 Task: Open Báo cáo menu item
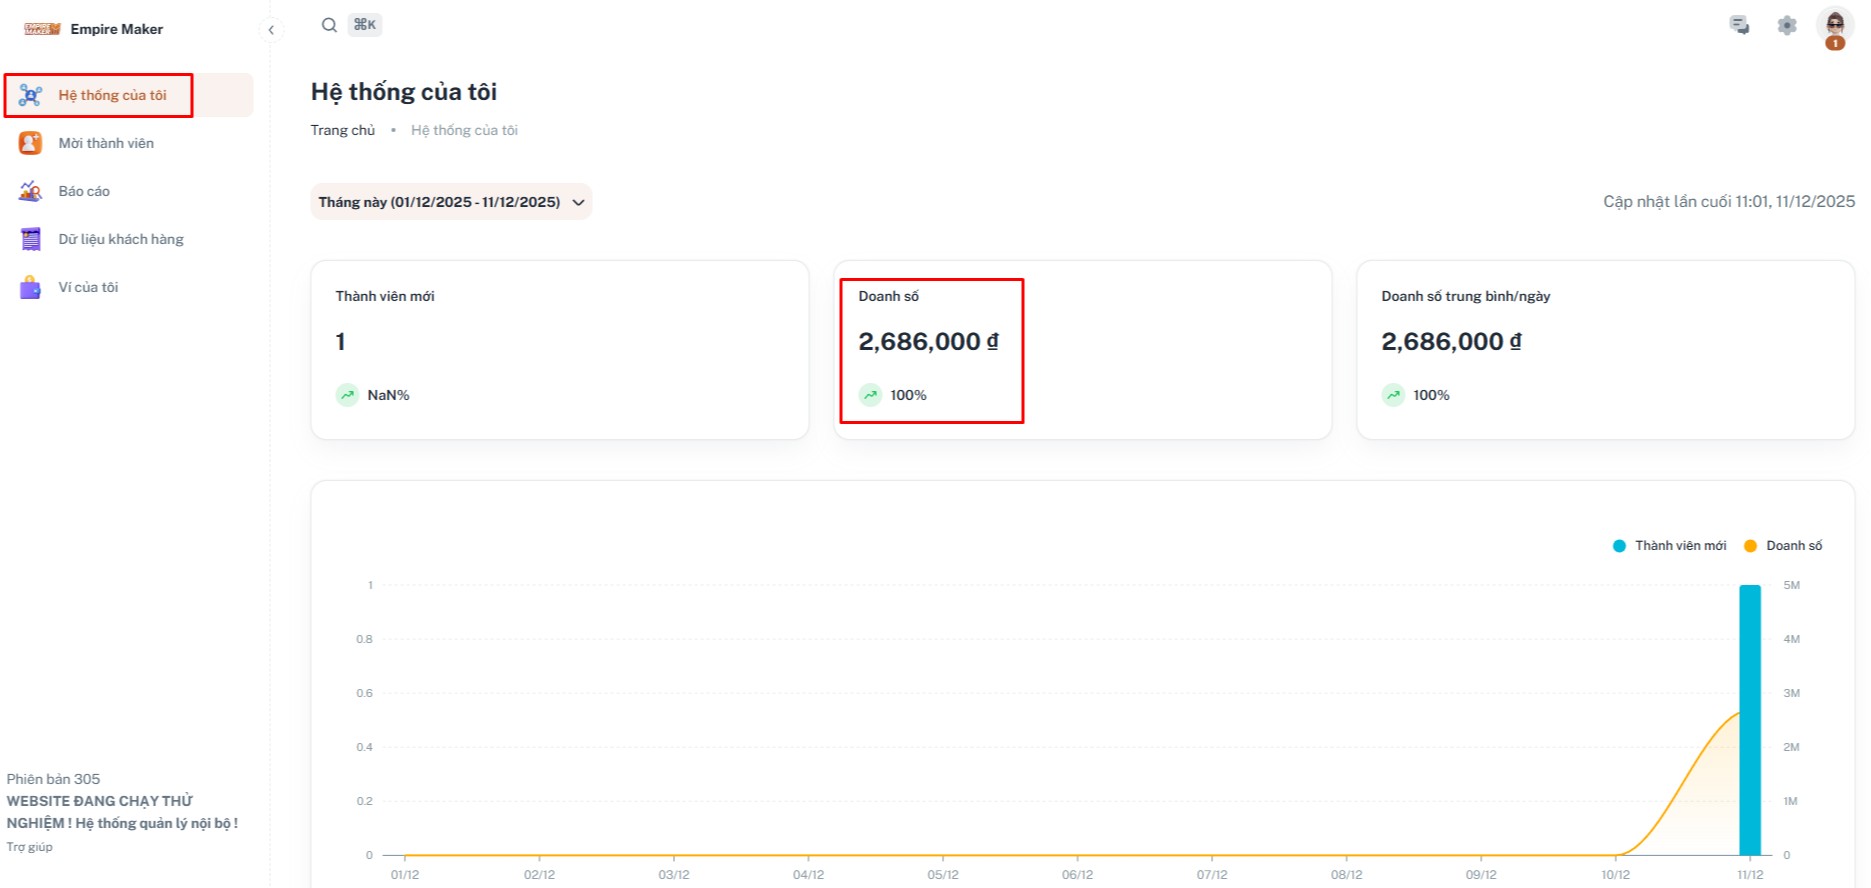click(84, 191)
